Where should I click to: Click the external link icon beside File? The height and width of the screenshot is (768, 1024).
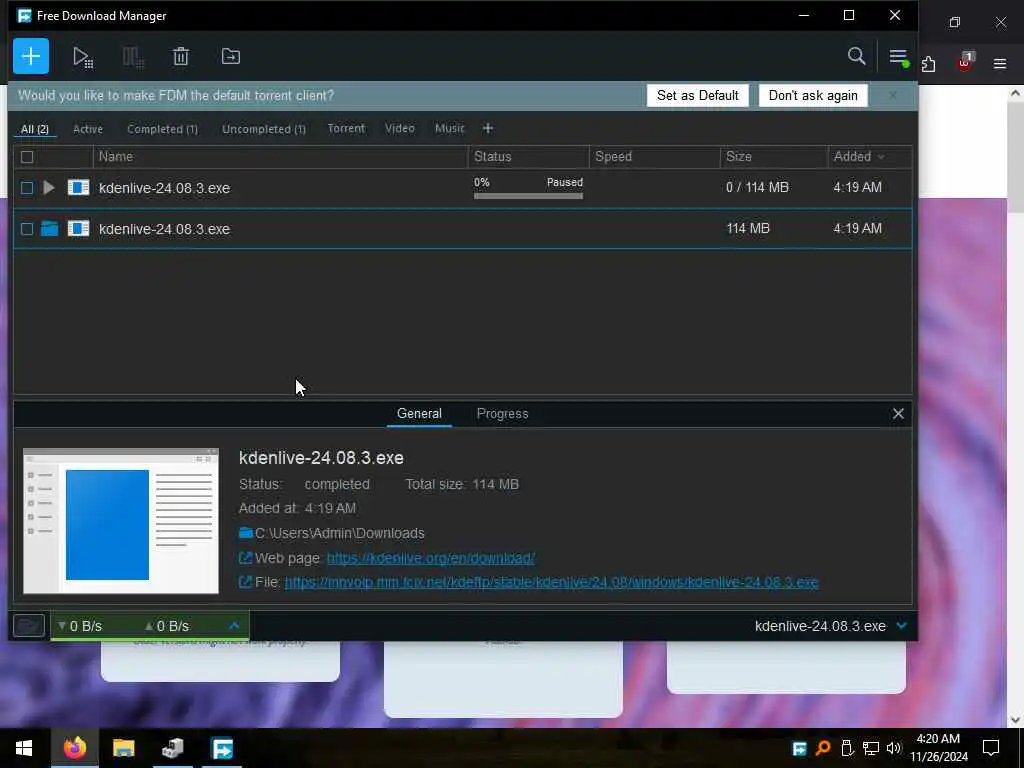coord(246,582)
